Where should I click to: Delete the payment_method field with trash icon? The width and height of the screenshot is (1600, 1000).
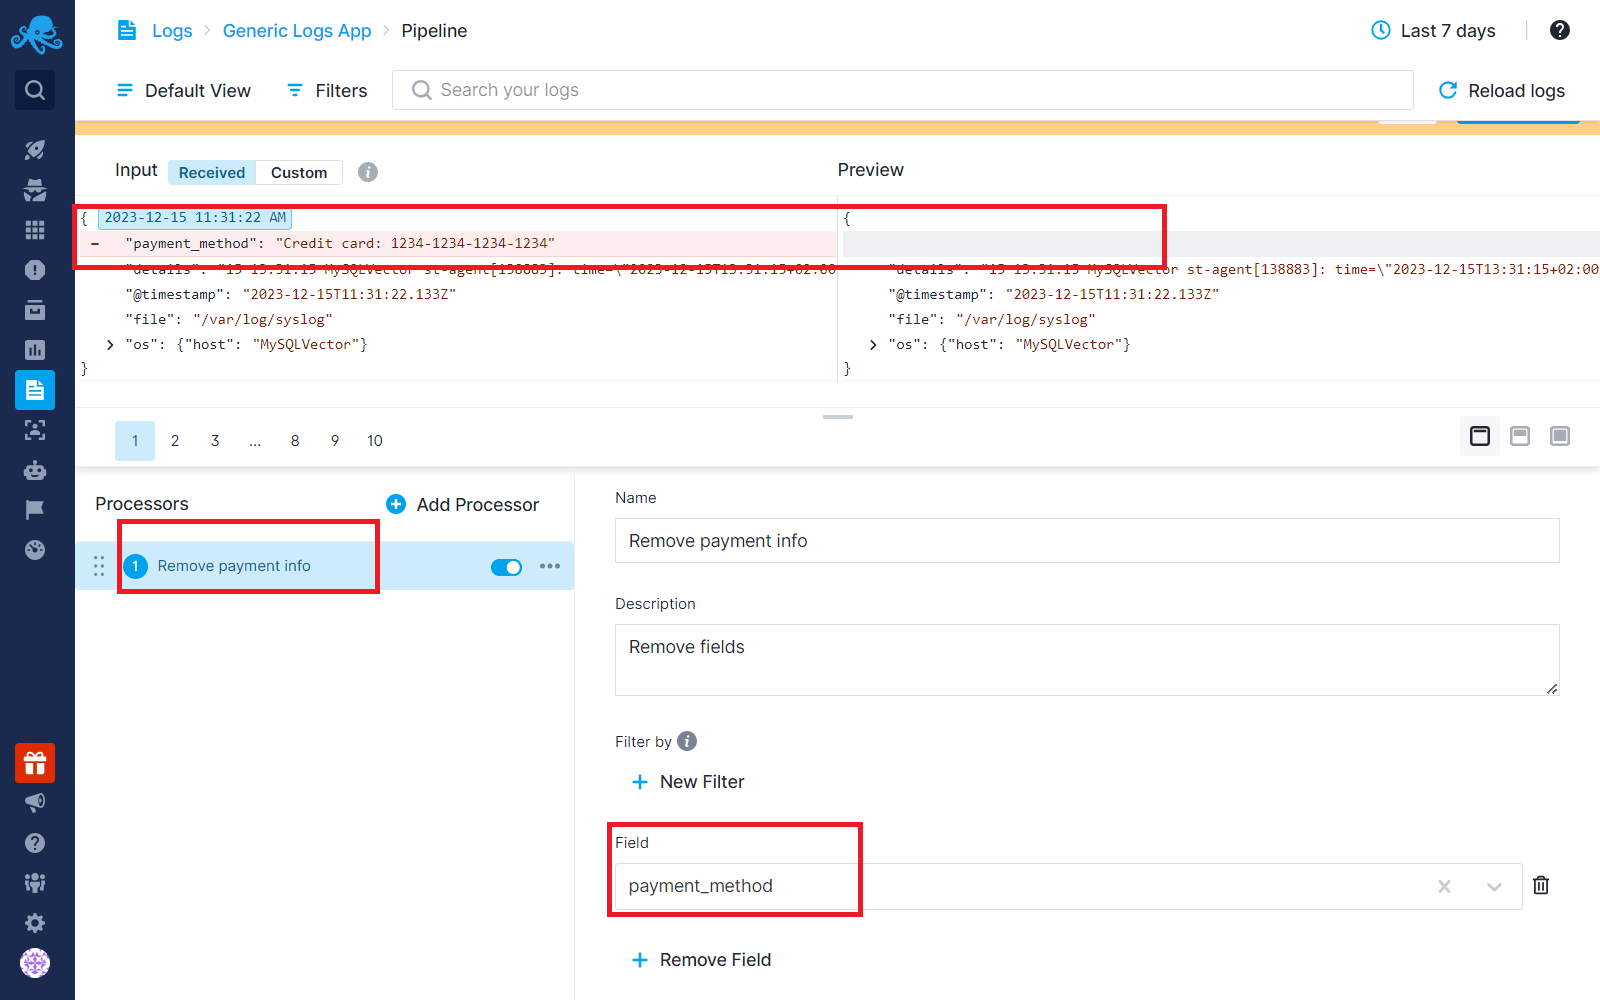click(1541, 885)
